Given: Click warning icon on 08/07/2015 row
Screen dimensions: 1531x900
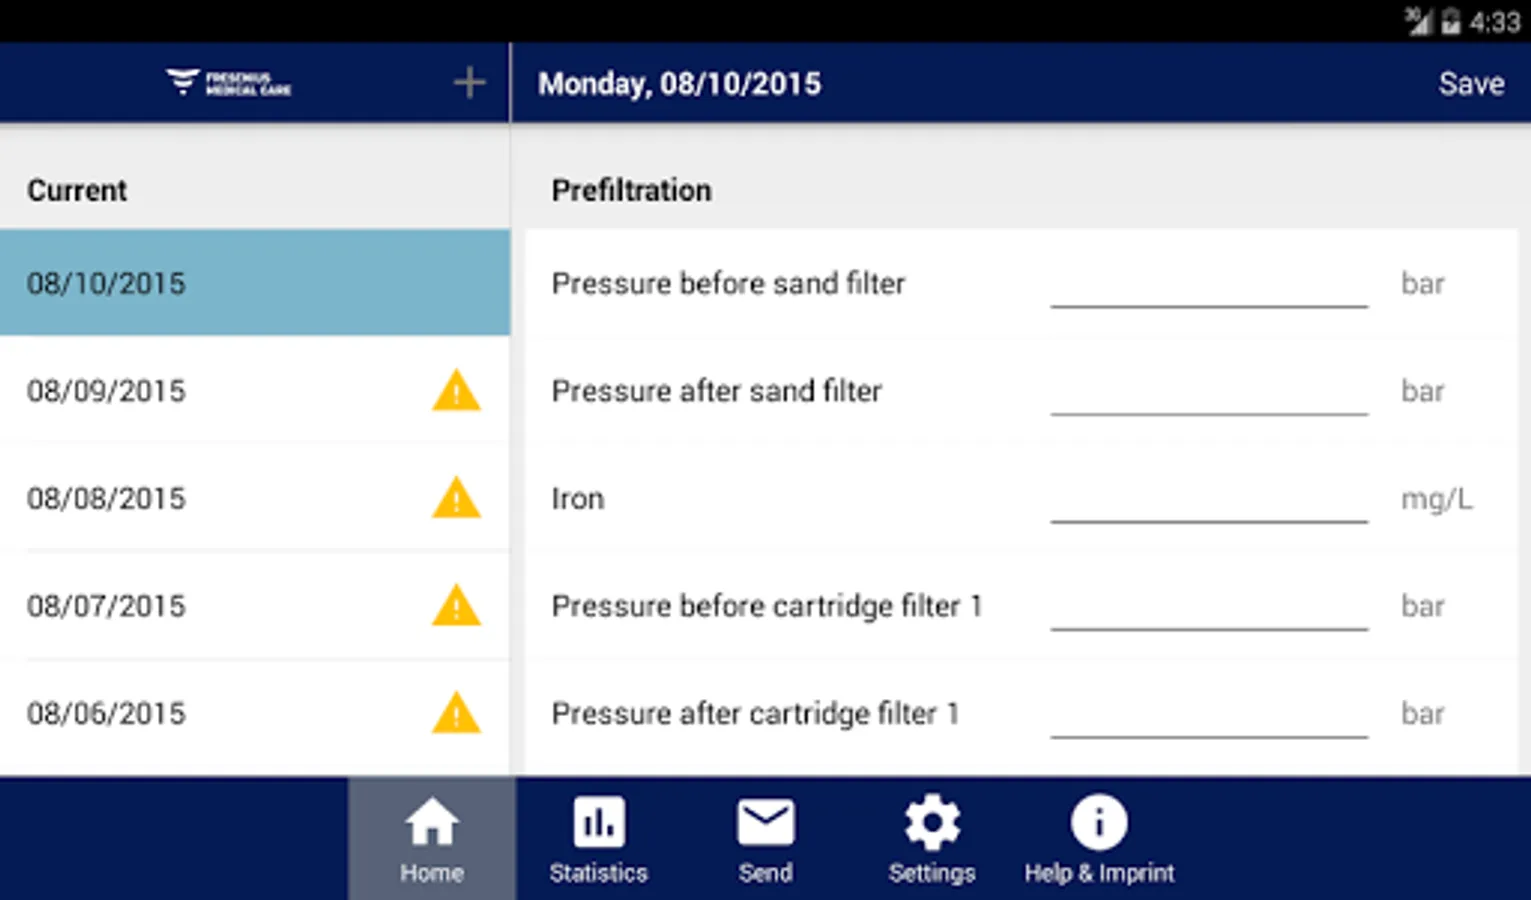Looking at the screenshot, I should coord(456,606).
